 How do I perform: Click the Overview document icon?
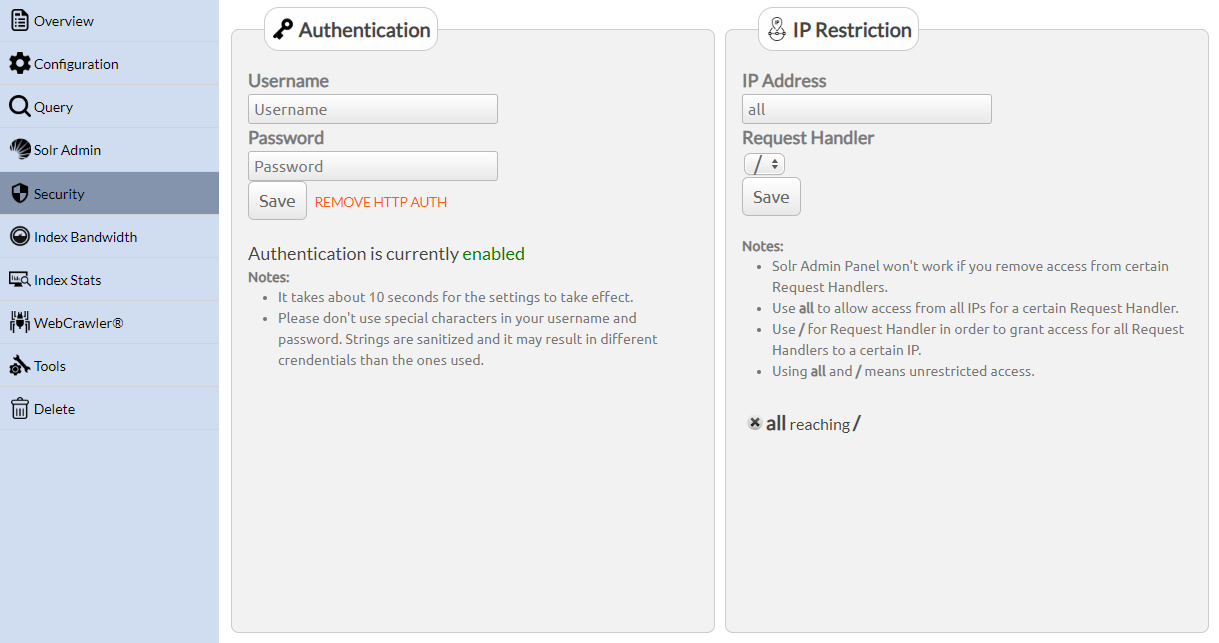(20, 21)
